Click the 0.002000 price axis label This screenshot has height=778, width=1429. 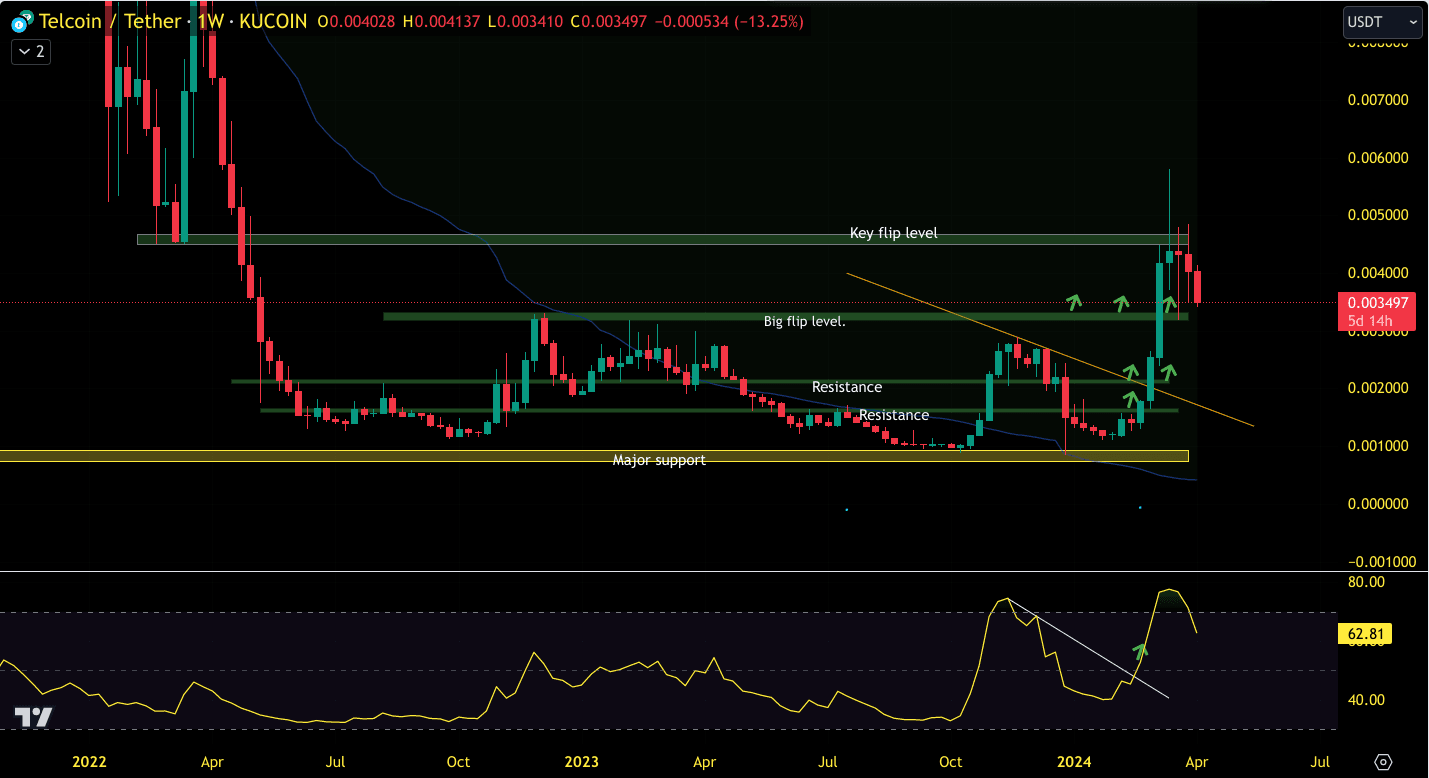pyautogui.click(x=1380, y=388)
